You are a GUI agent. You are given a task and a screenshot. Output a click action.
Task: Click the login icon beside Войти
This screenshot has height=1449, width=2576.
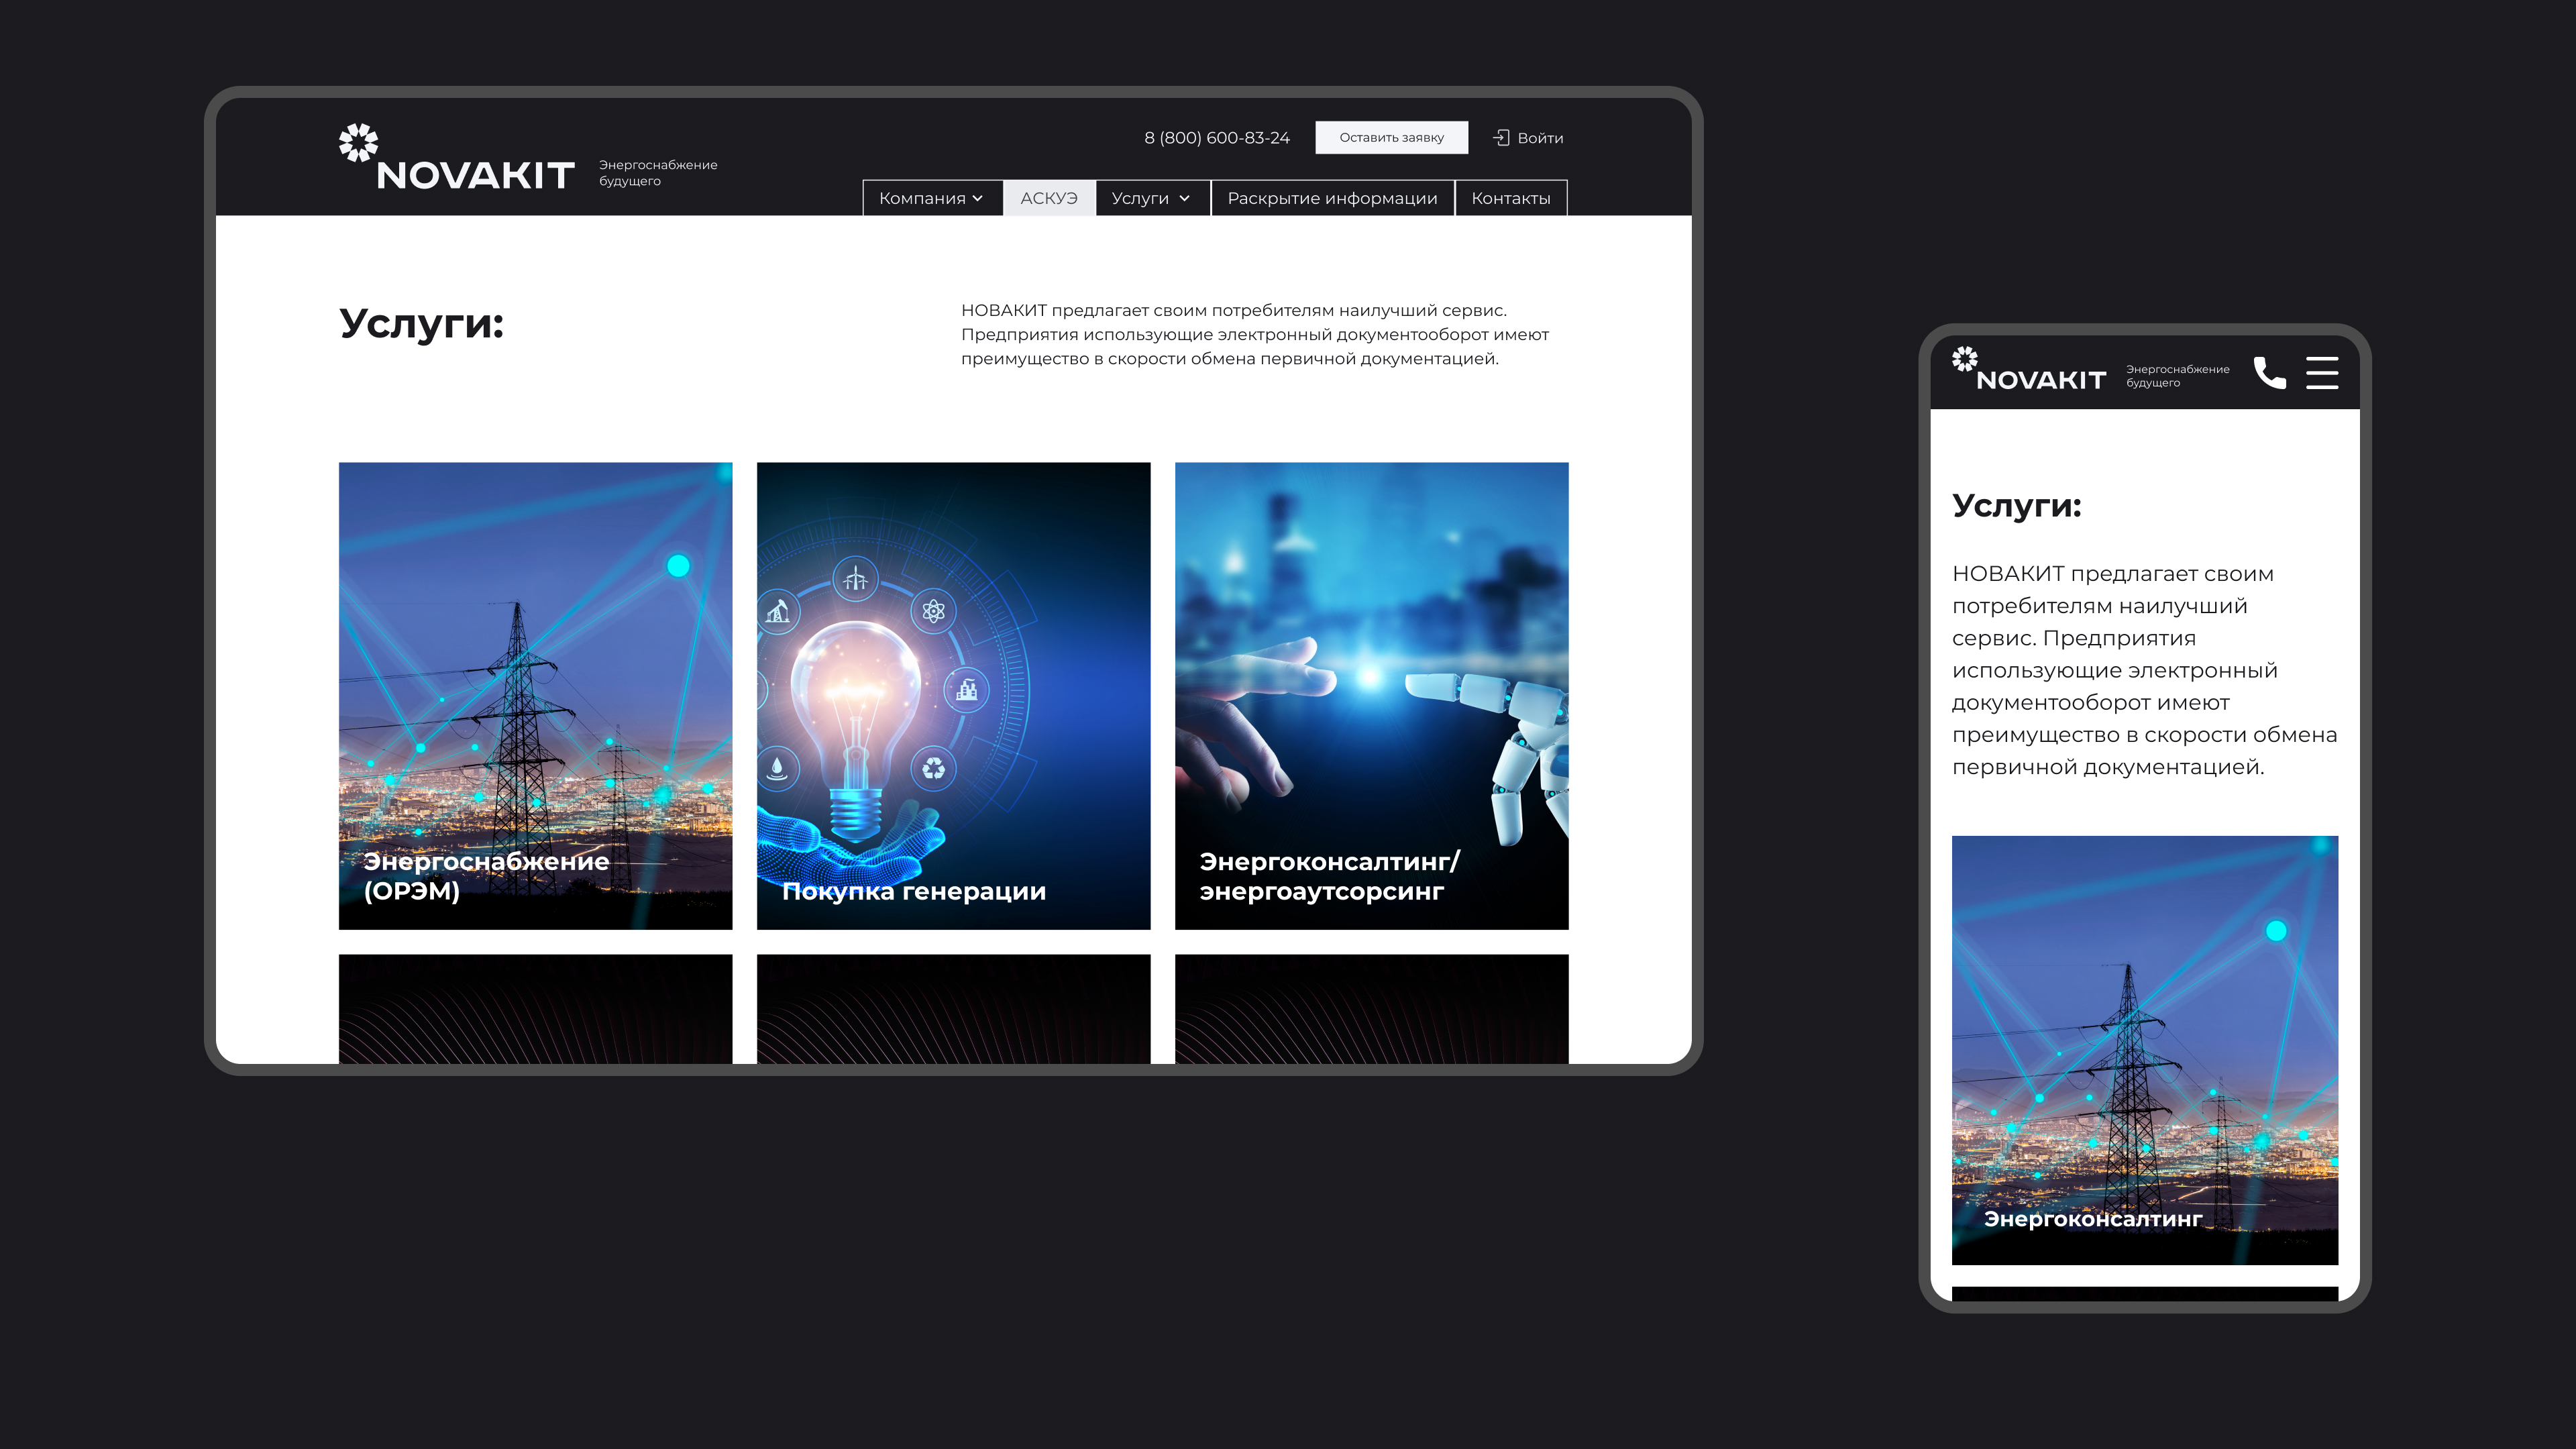[x=1501, y=137]
